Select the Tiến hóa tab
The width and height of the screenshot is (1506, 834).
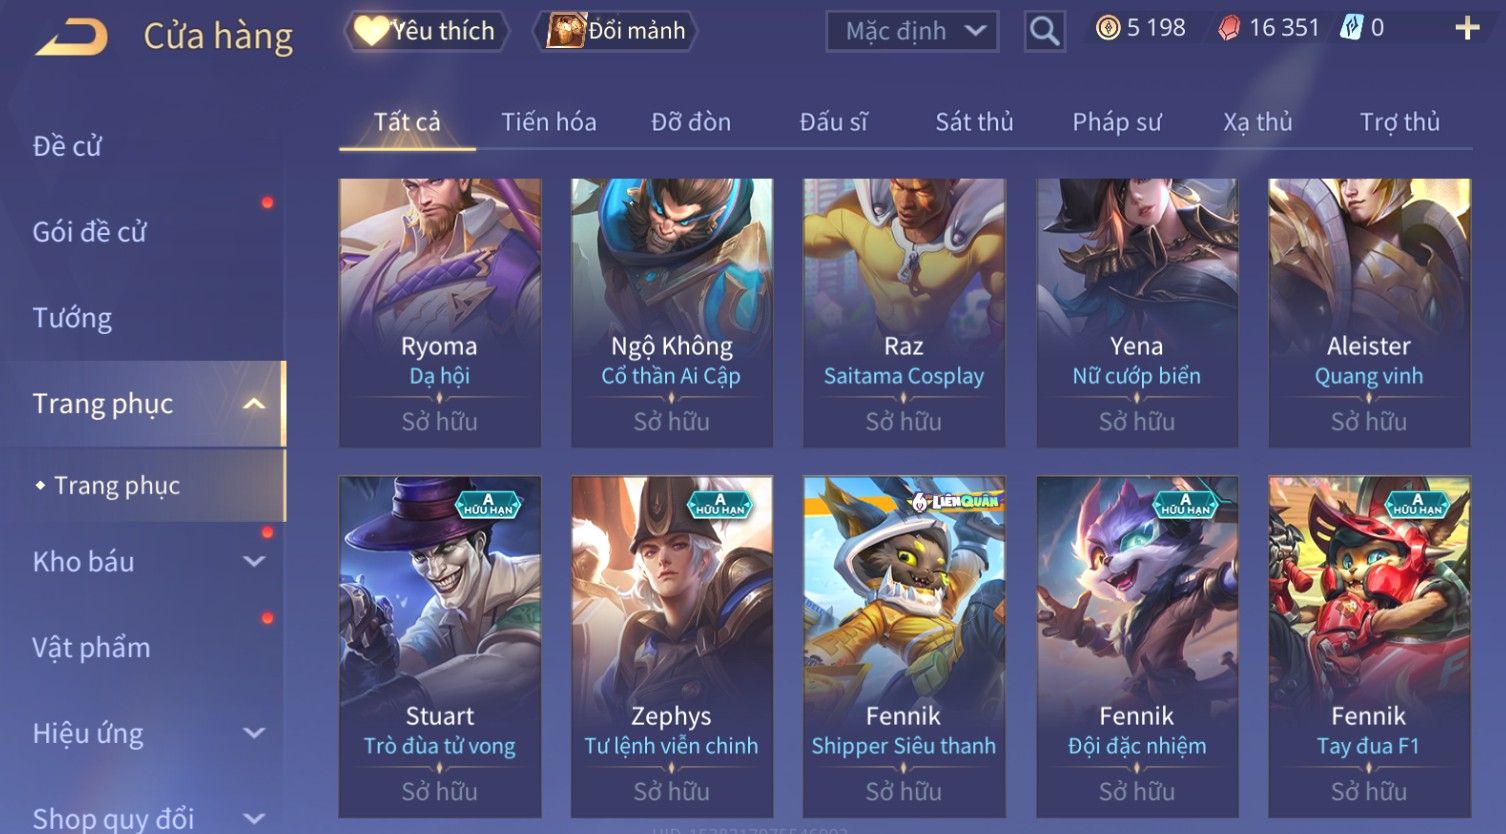[x=548, y=122]
